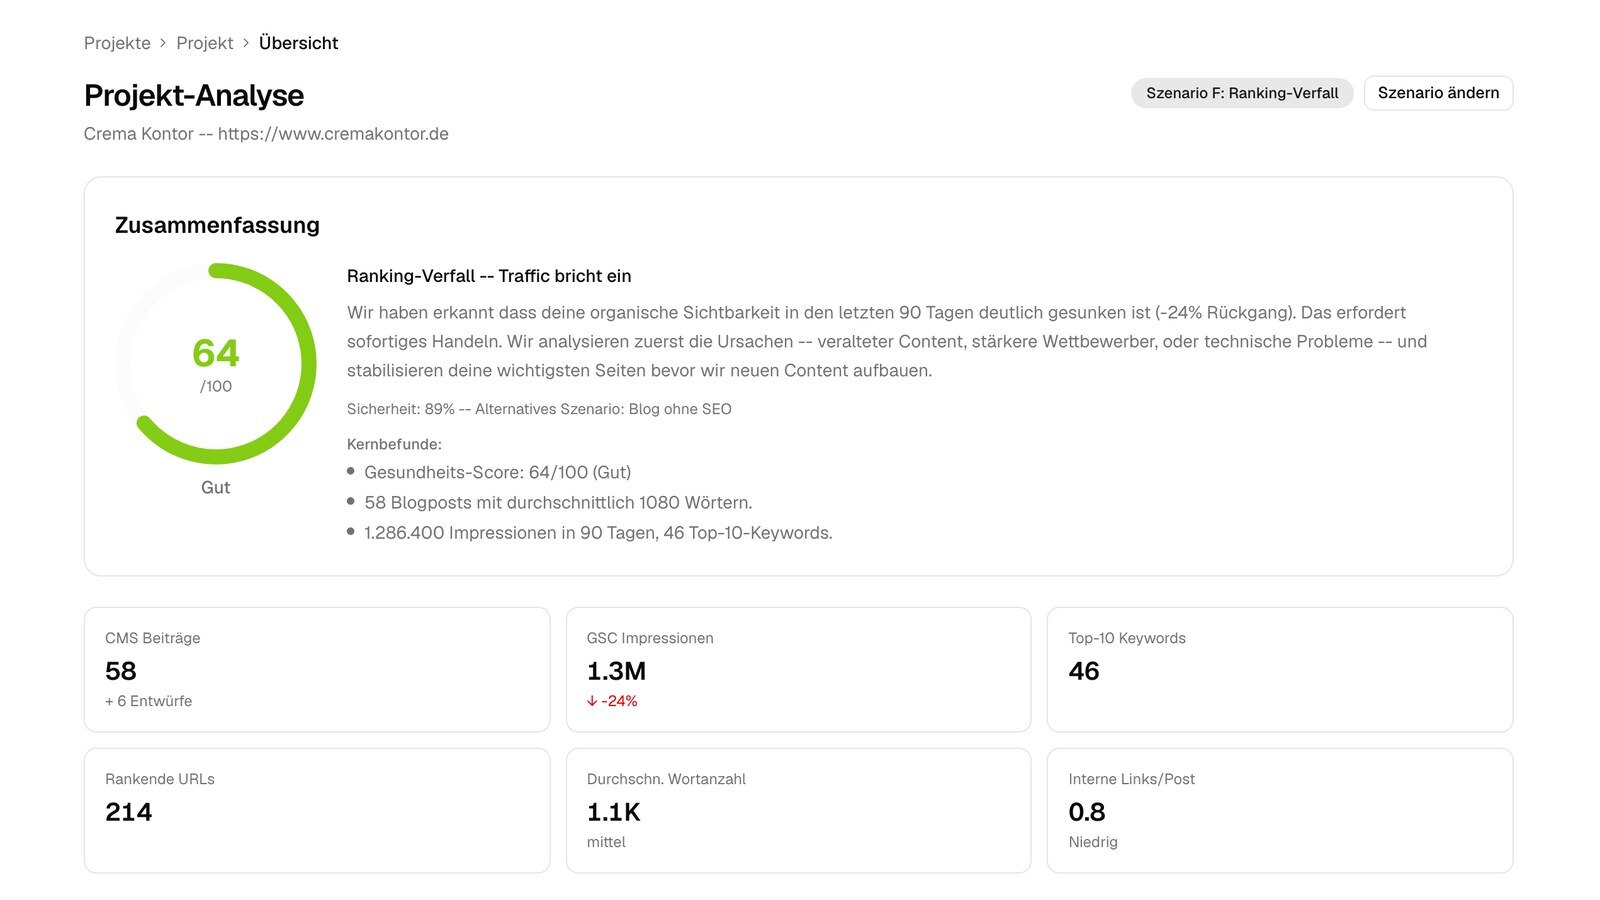Click the red down-arrow trend icon

(x=592, y=701)
